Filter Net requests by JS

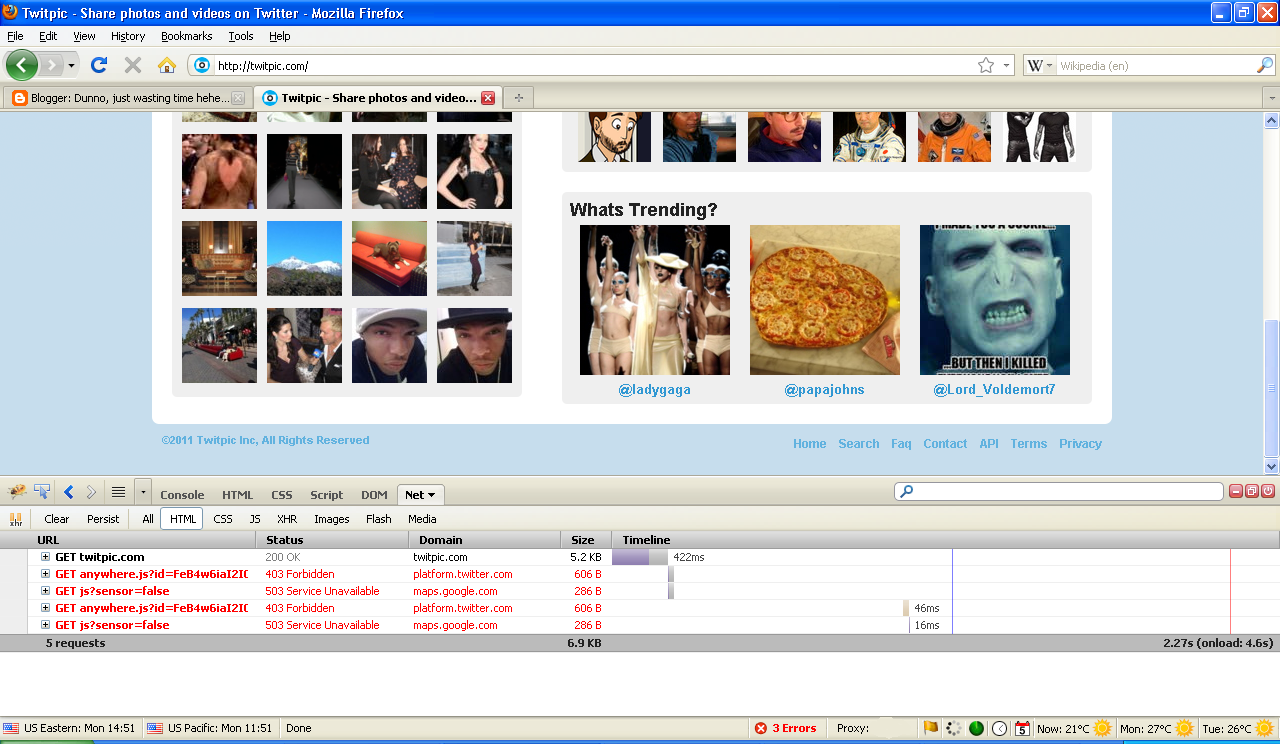[255, 519]
